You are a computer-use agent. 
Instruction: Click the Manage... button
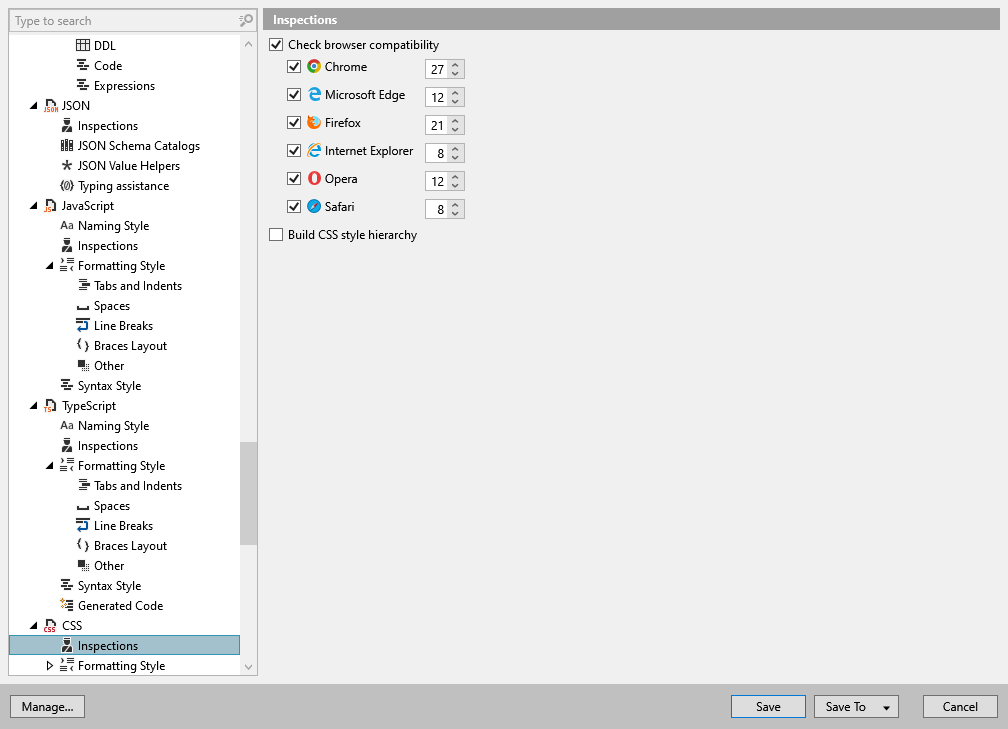point(48,706)
